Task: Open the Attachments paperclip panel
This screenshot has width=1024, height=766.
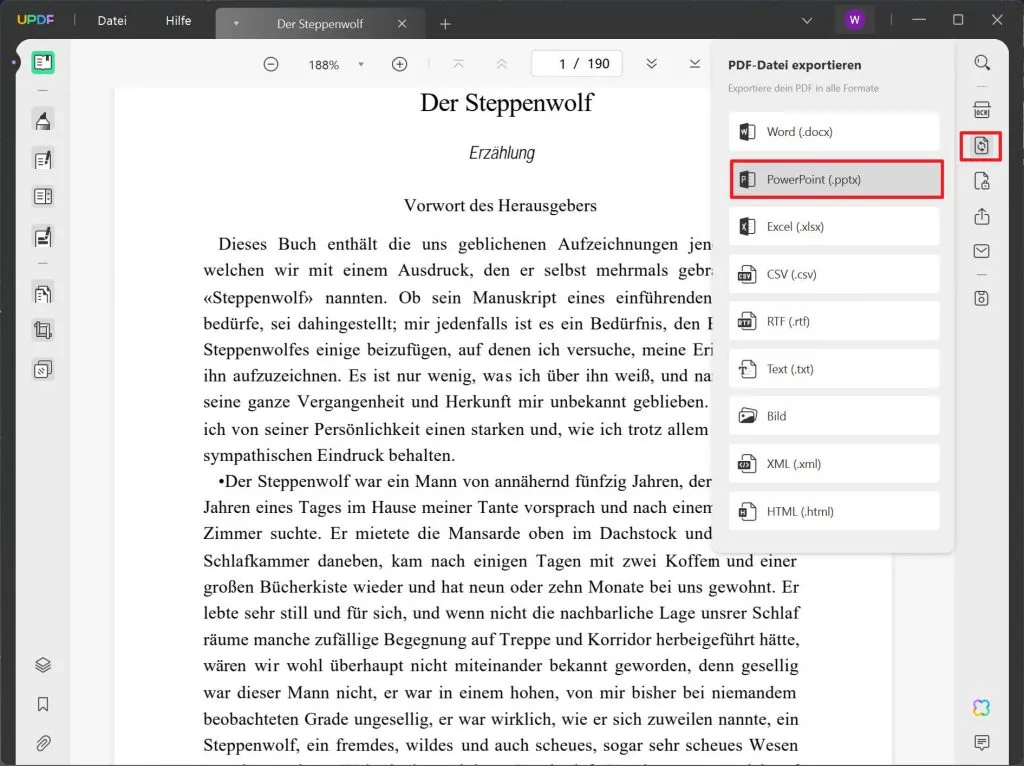Action: tap(43, 743)
